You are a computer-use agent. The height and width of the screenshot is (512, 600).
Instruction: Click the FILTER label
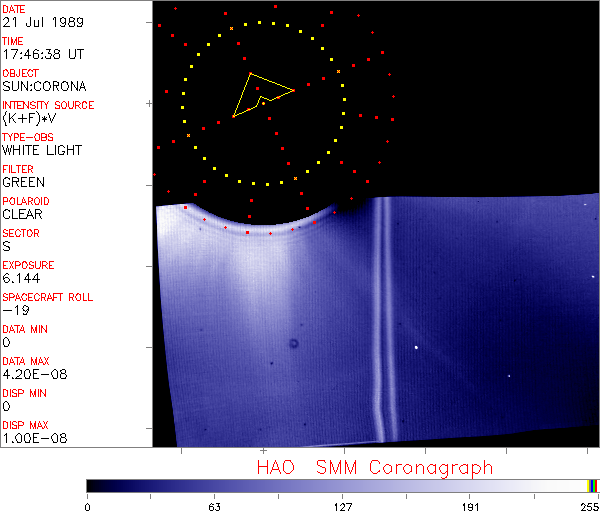click(18, 169)
